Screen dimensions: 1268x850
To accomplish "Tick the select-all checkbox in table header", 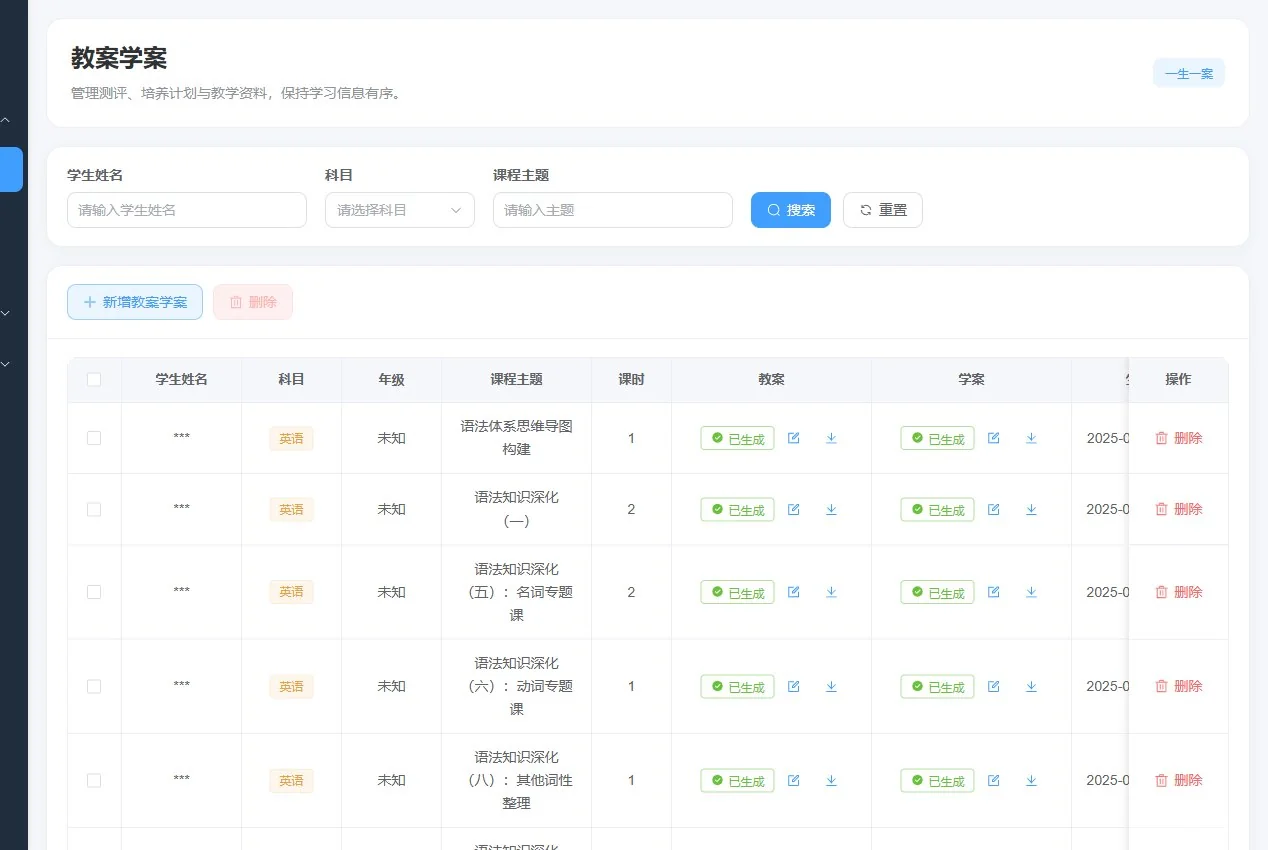I will pyautogui.click(x=94, y=379).
